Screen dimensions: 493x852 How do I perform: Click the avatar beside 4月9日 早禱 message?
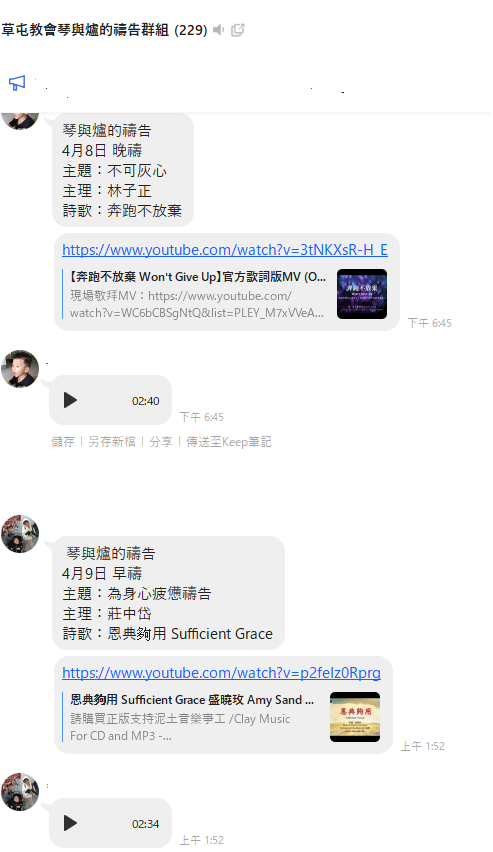pos(20,534)
